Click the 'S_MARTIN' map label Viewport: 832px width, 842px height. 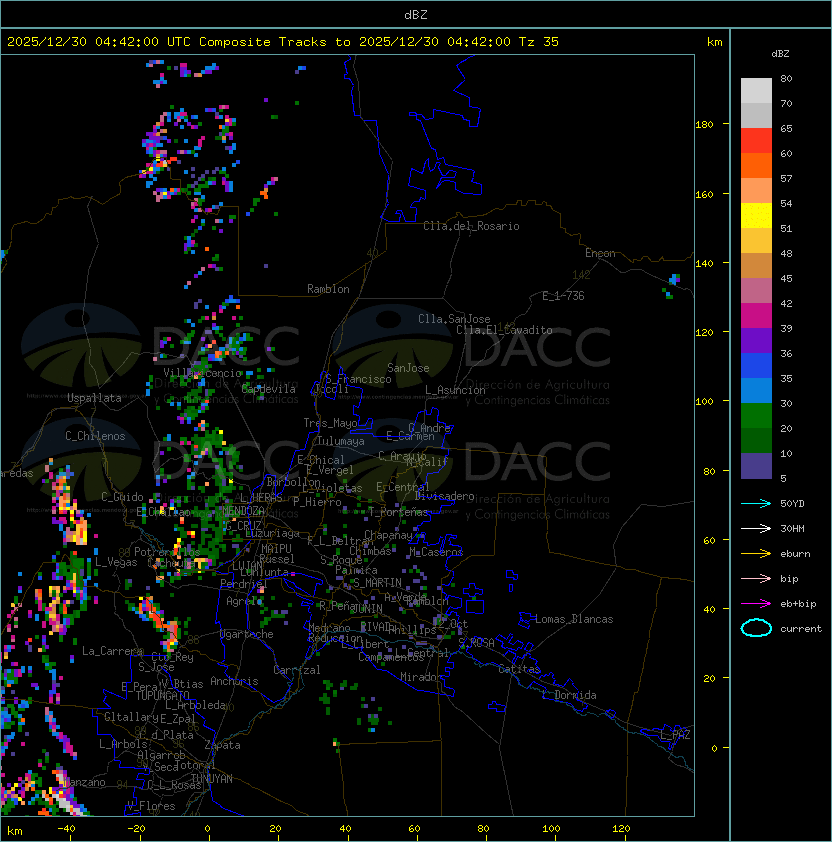(377, 583)
